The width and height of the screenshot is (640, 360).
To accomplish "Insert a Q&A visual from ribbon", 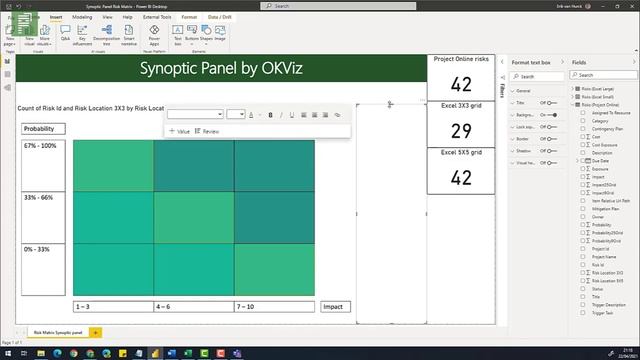I will 65,33.
